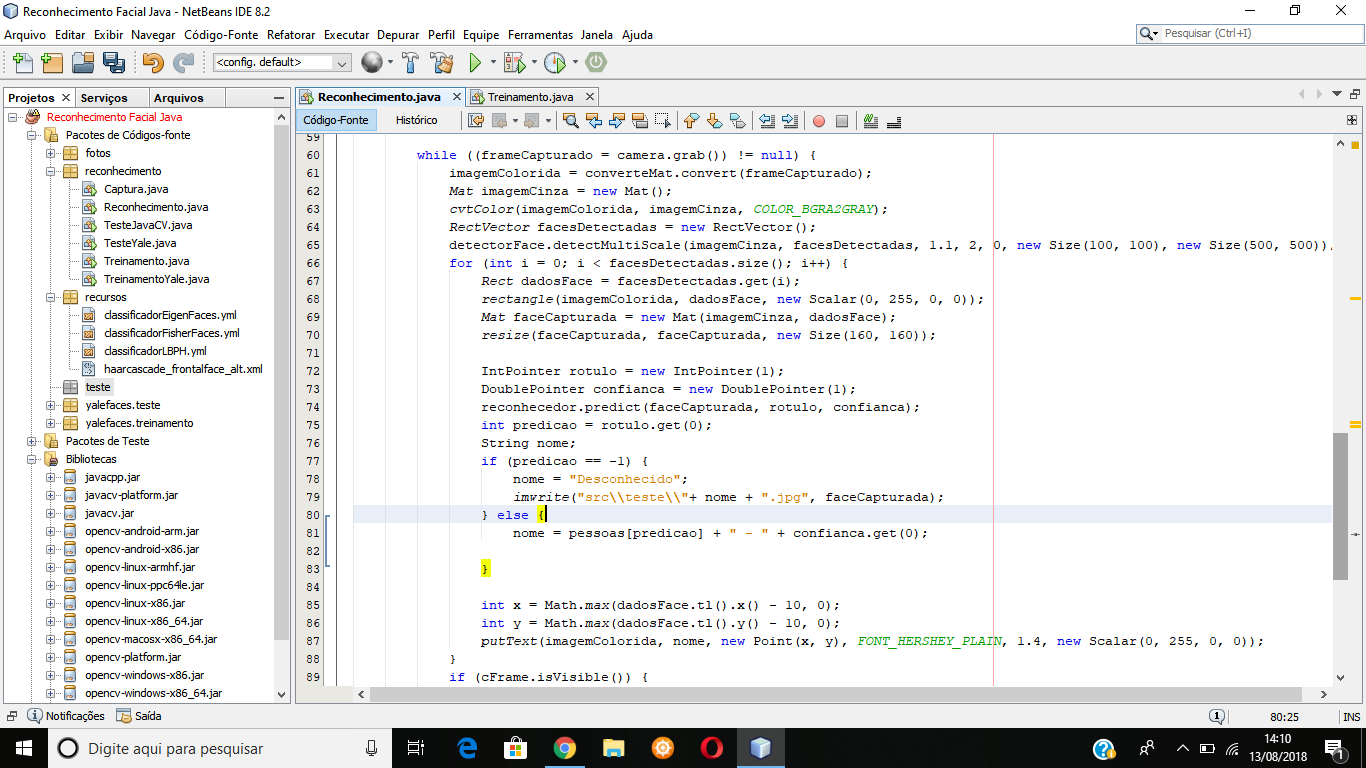Click the New Project icon
The image size is (1366, 768).
click(52, 62)
